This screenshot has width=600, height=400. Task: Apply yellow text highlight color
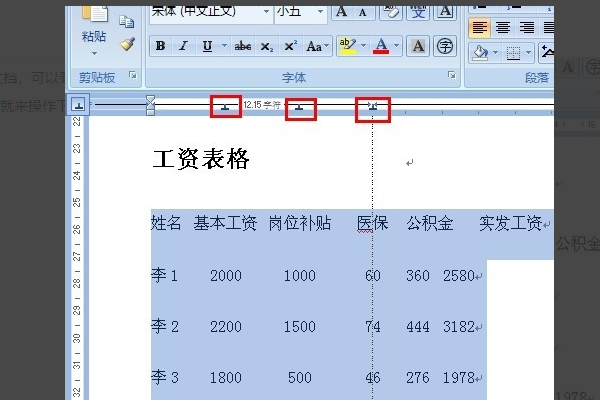[x=347, y=46]
